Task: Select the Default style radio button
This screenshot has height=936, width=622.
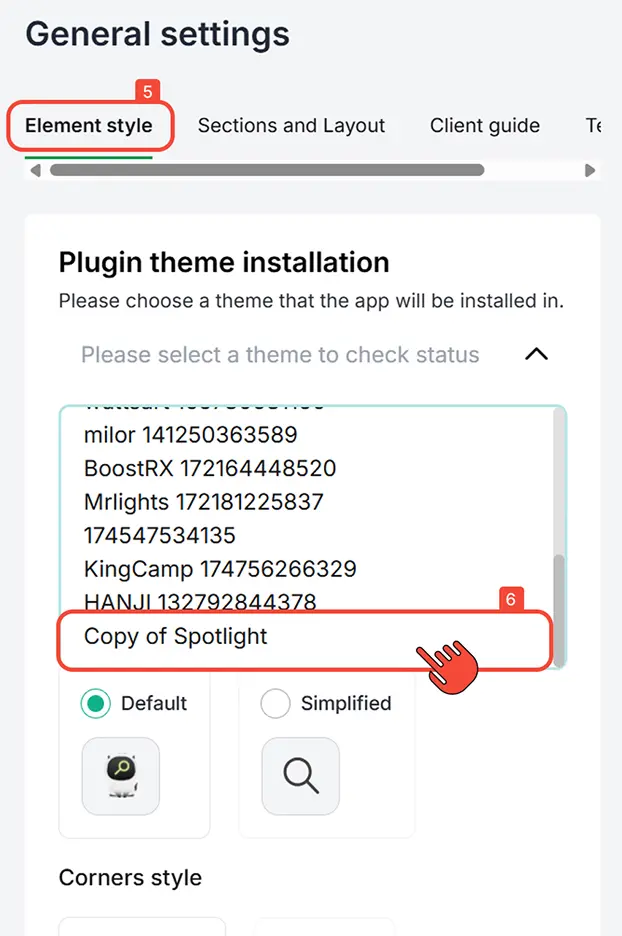Action: [x=95, y=704]
